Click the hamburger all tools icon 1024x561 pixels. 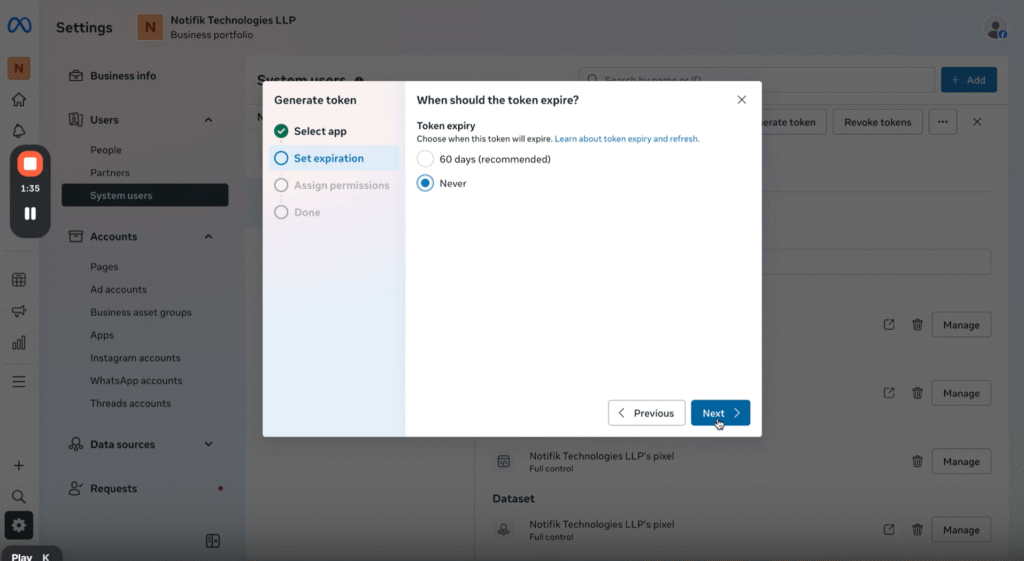(19, 381)
